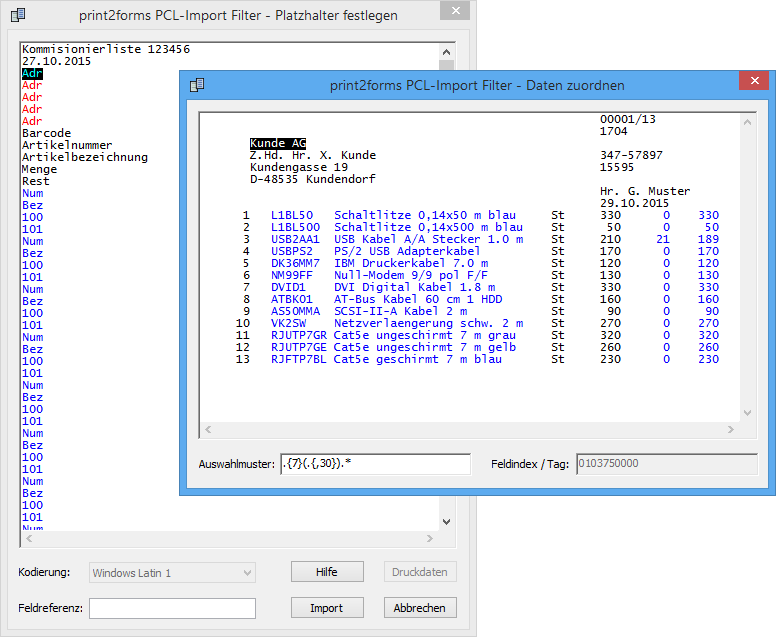Viewport: 776px width, 637px height.
Task: Select the highlighted Adr placeholder line
Action: click(x=32, y=73)
